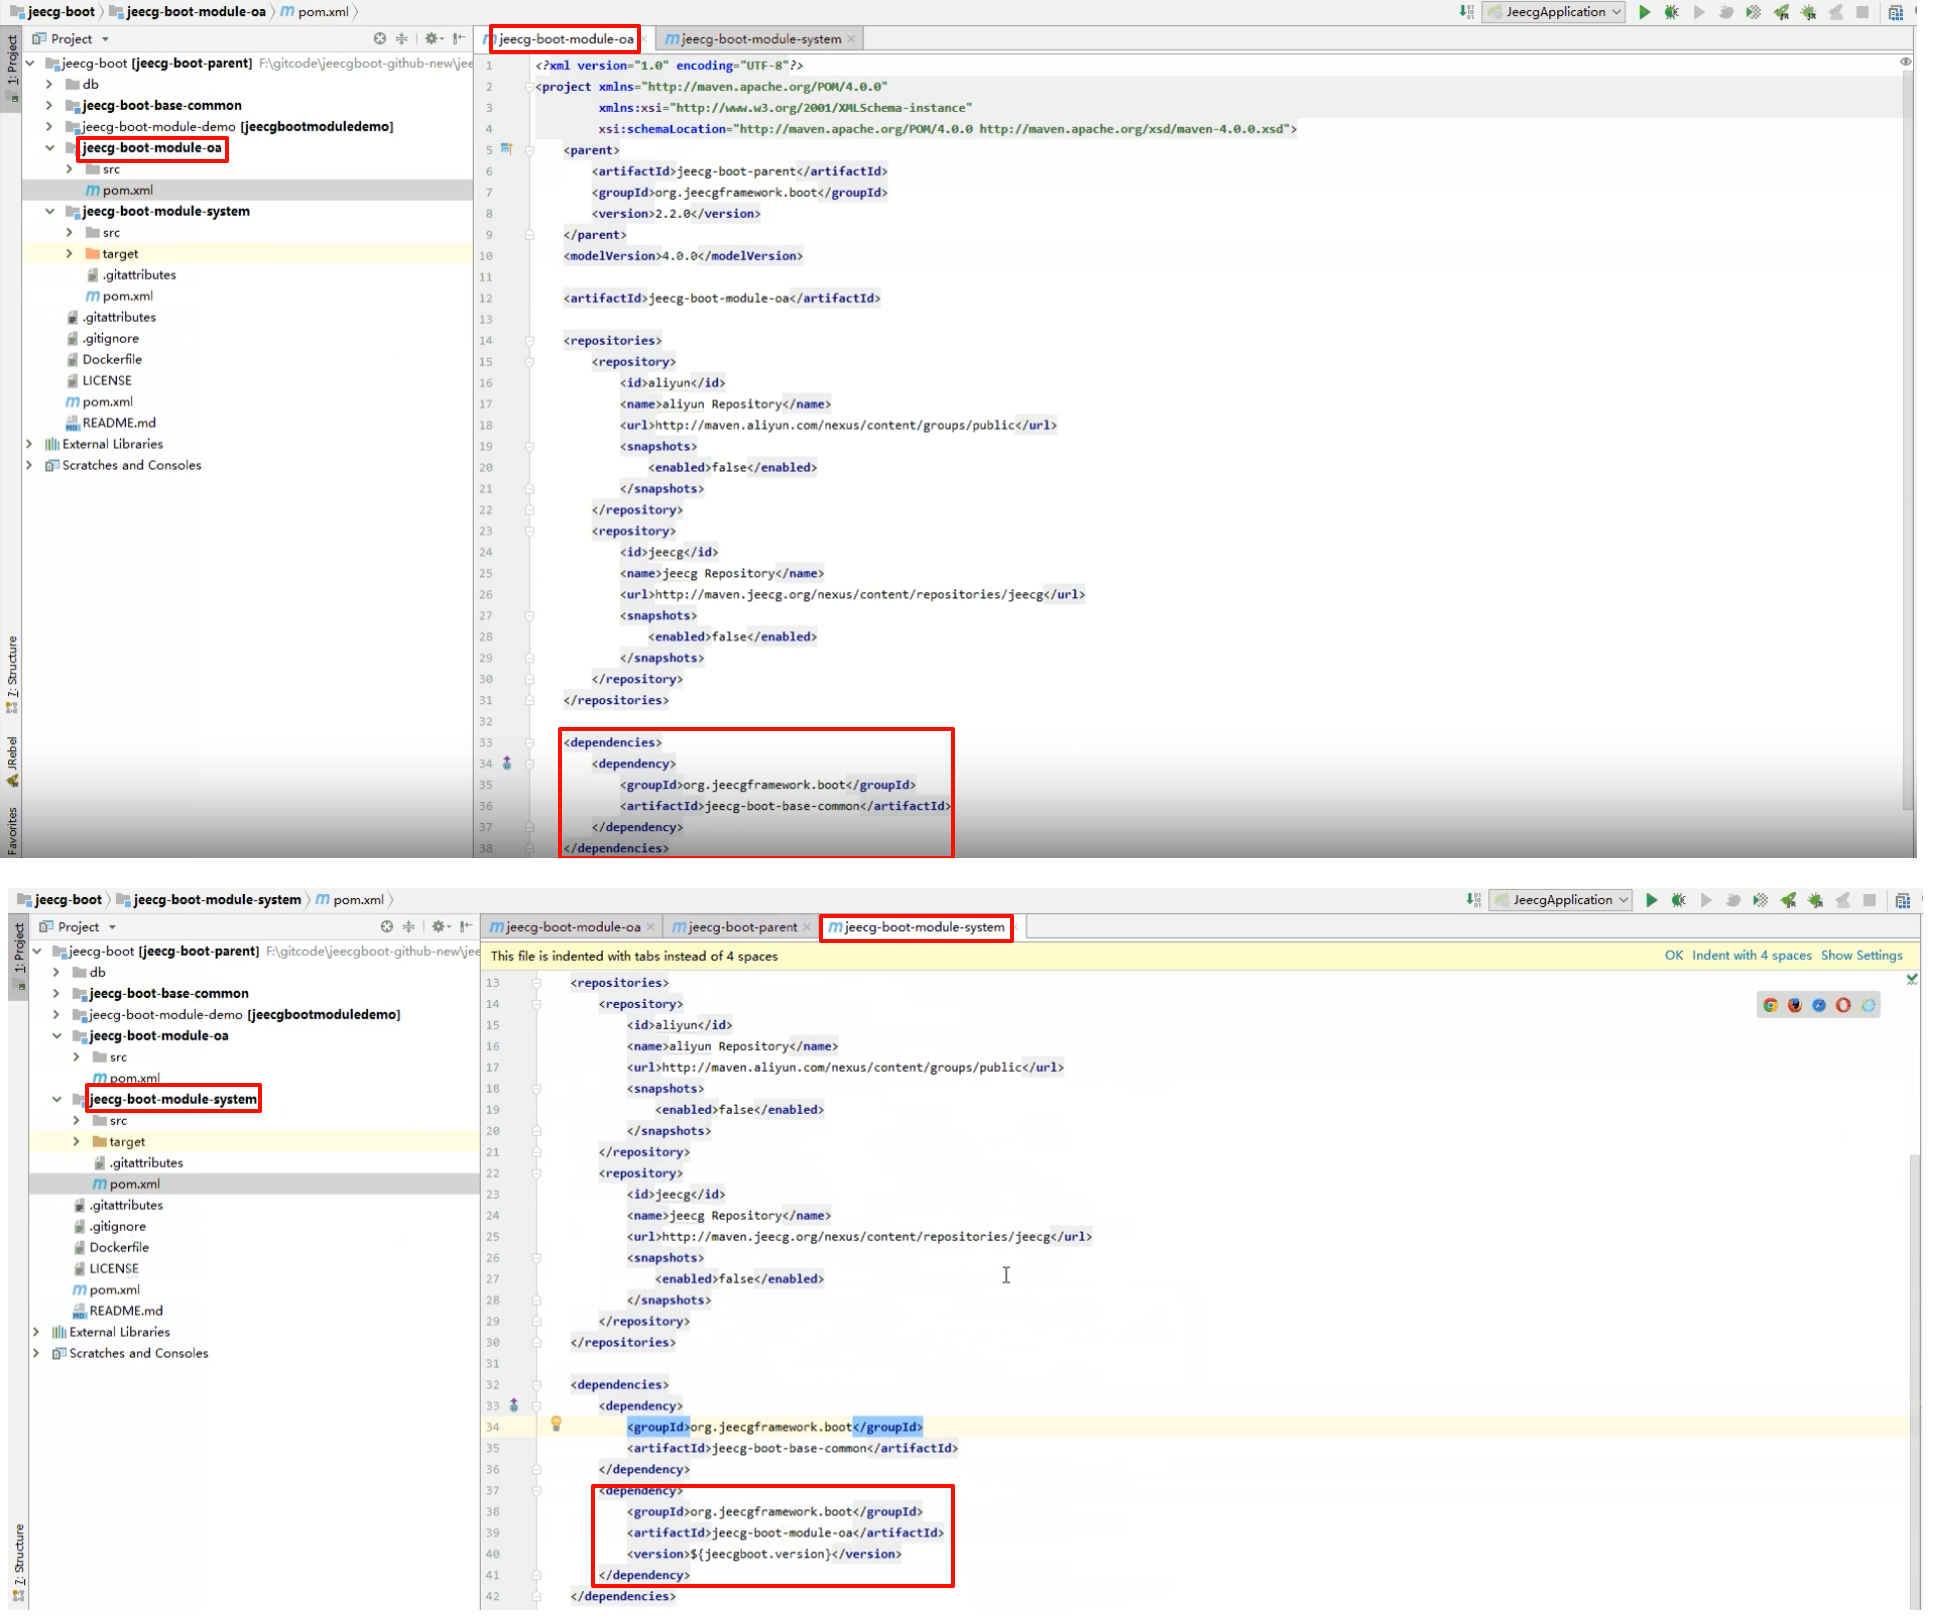Click the Opera browser preview icon
1934x1618 pixels.
click(1843, 1005)
